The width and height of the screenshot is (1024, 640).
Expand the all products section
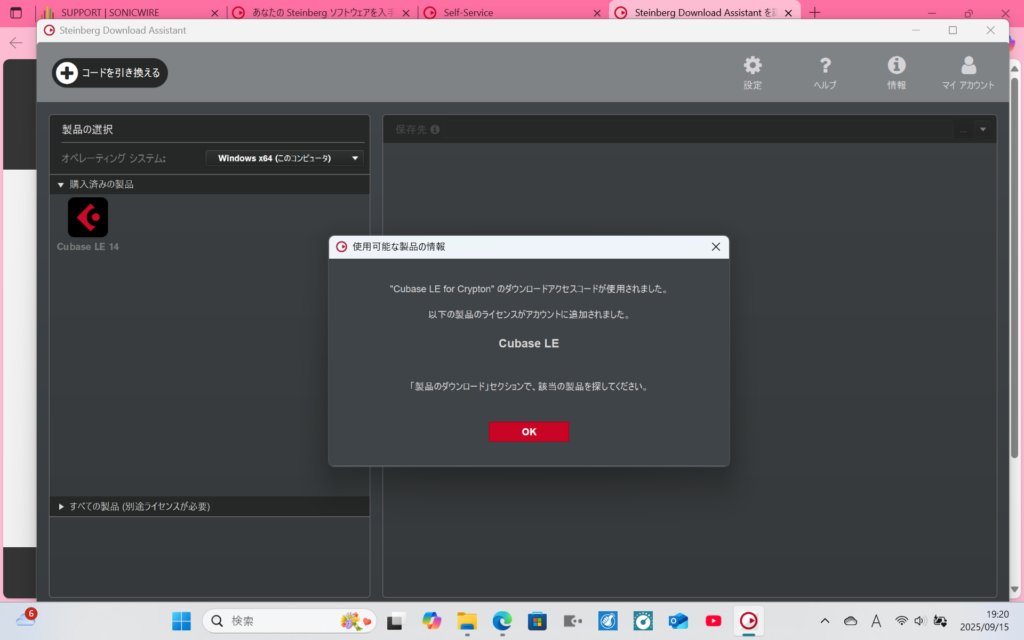[x=61, y=507]
